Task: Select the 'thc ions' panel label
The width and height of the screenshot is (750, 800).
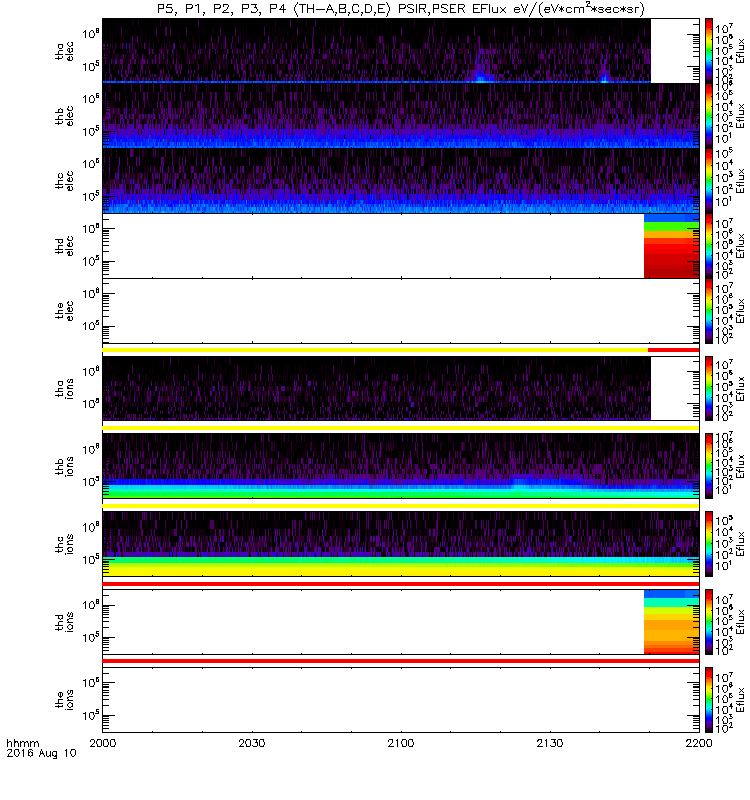Action: pyautogui.click(x=64, y=543)
